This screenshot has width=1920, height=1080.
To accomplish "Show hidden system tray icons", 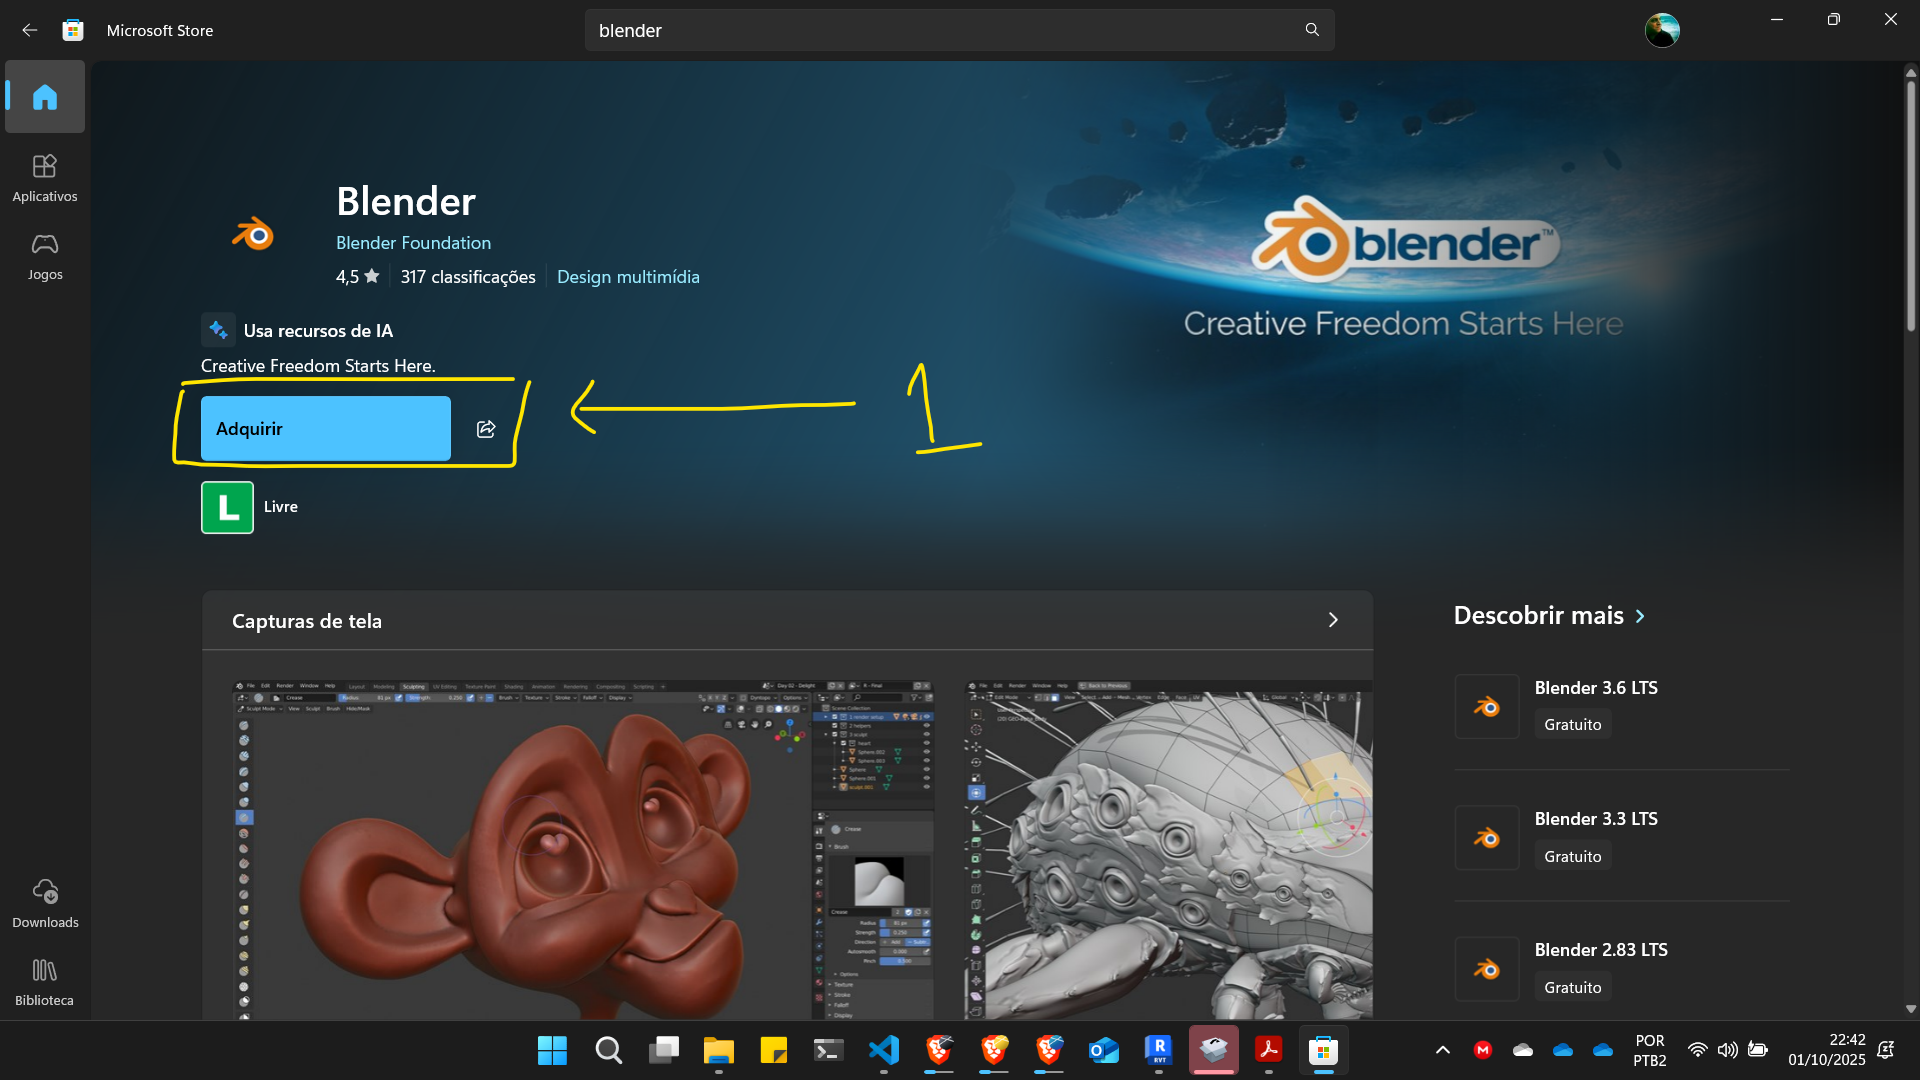I will point(1442,1050).
